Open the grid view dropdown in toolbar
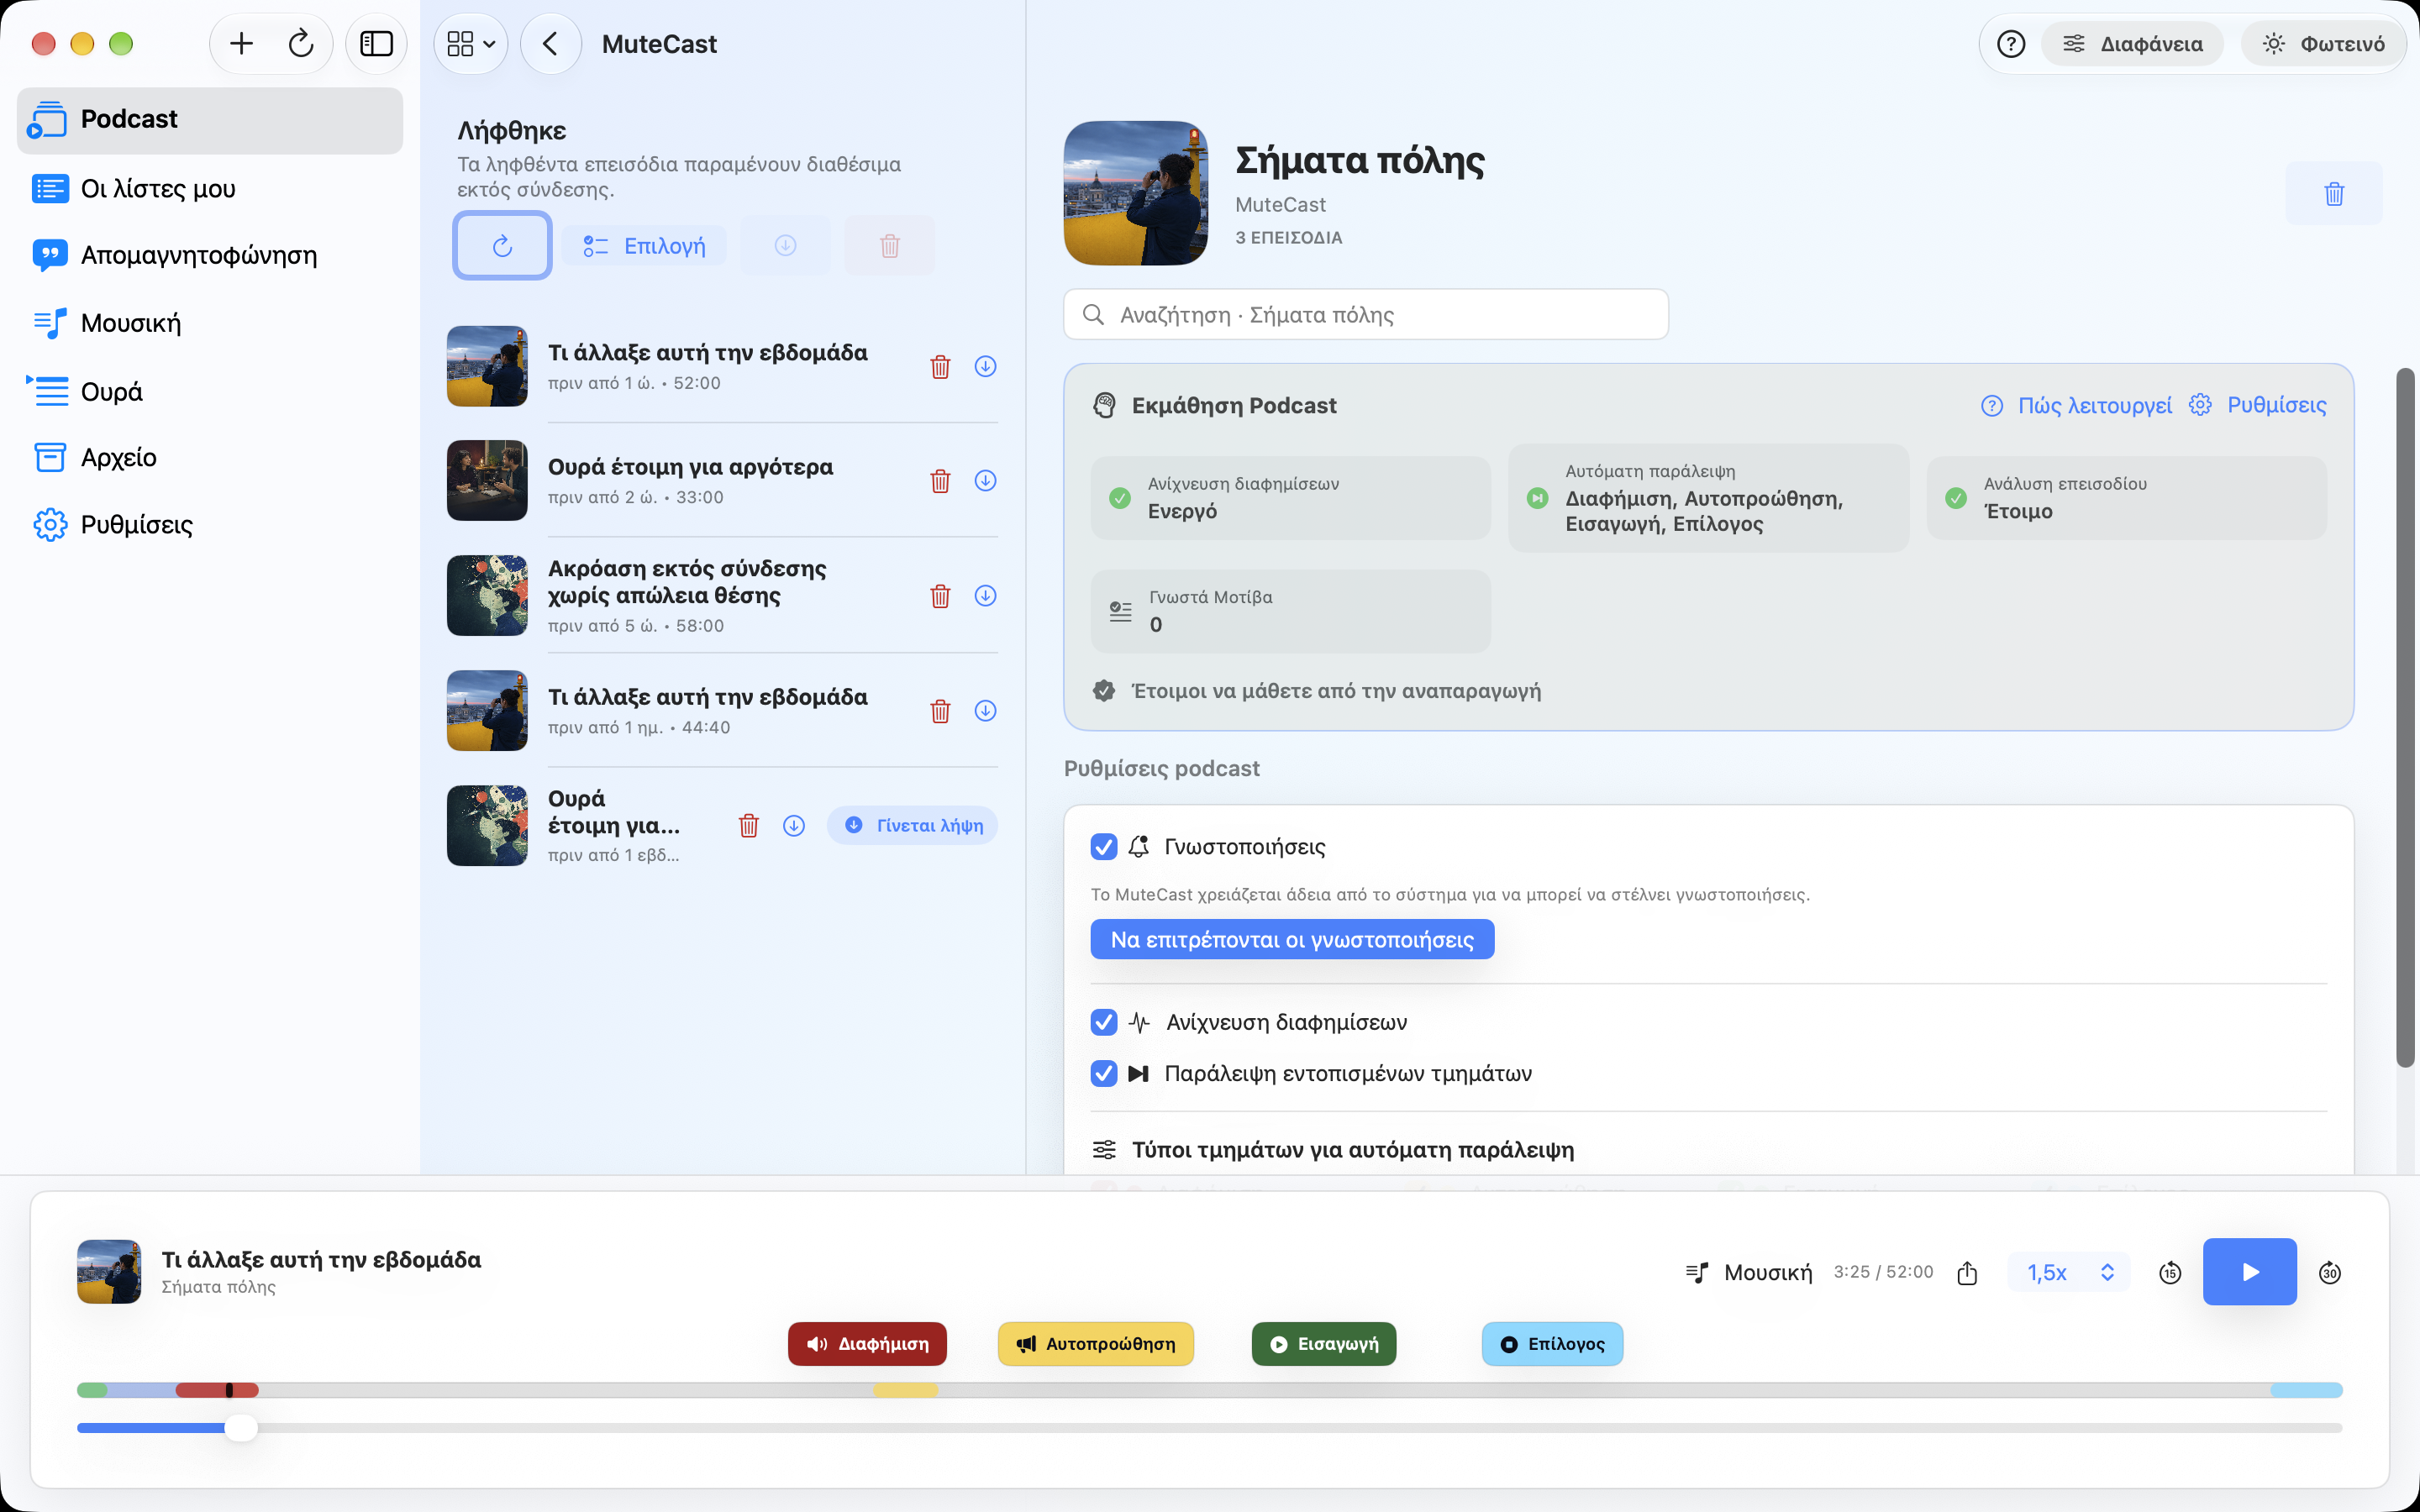 [470, 44]
